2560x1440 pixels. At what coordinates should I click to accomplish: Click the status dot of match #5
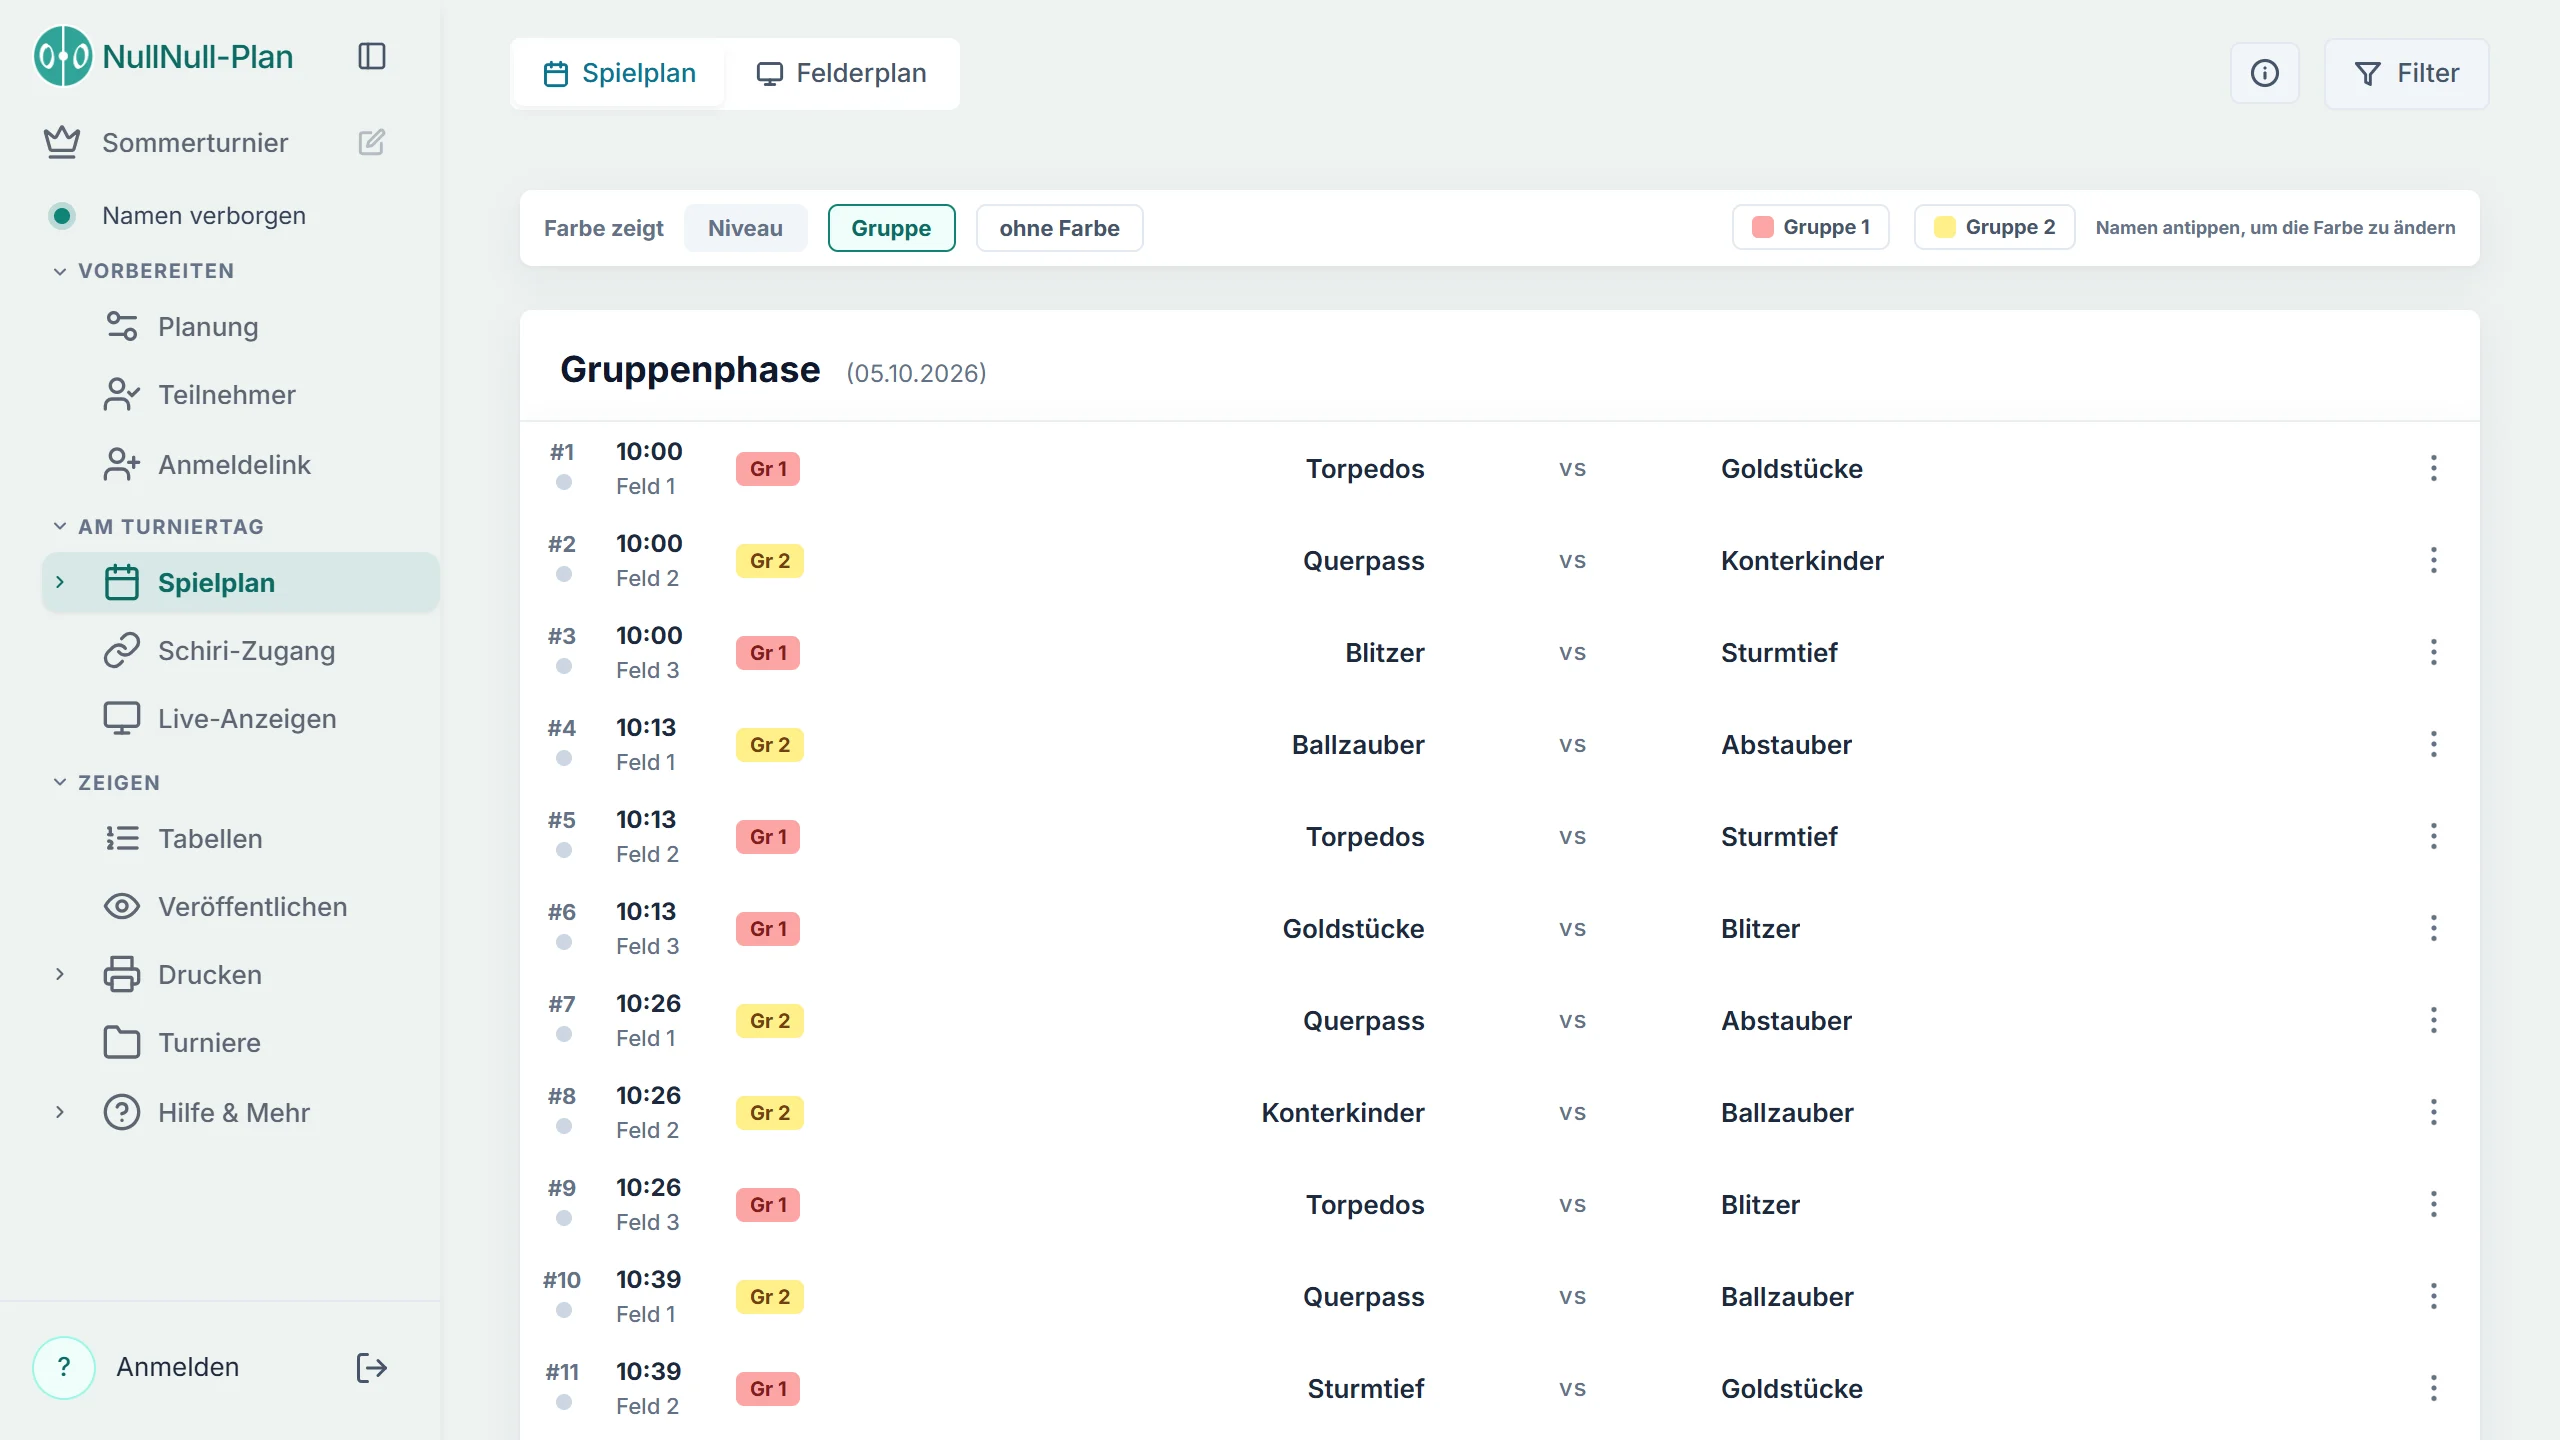(x=564, y=850)
